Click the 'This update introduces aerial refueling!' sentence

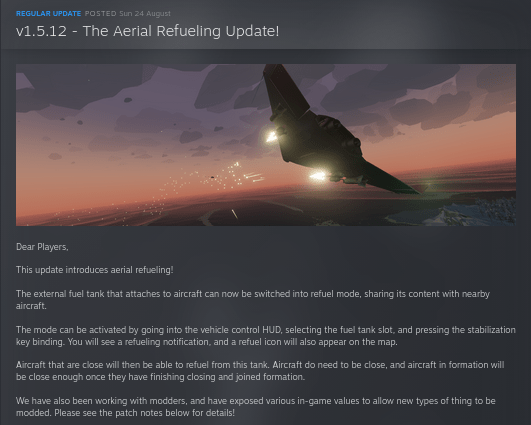(94, 270)
